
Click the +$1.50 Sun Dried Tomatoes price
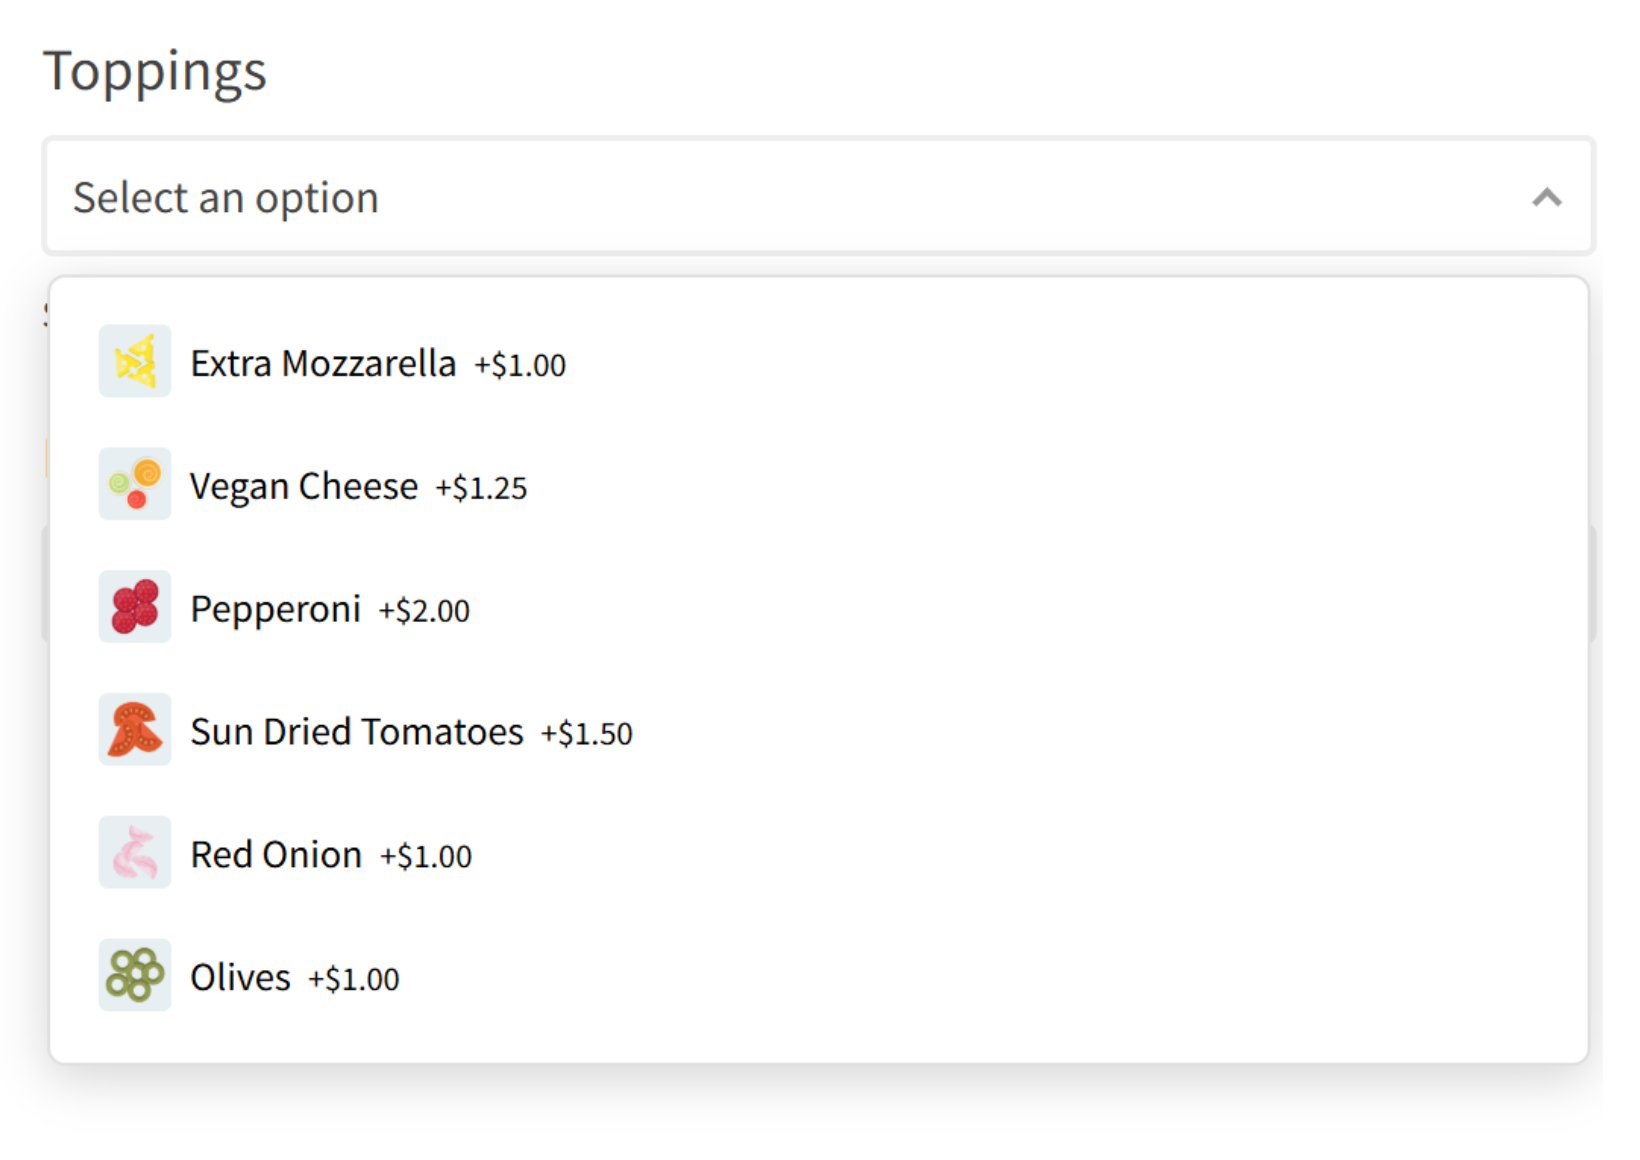pos(587,734)
